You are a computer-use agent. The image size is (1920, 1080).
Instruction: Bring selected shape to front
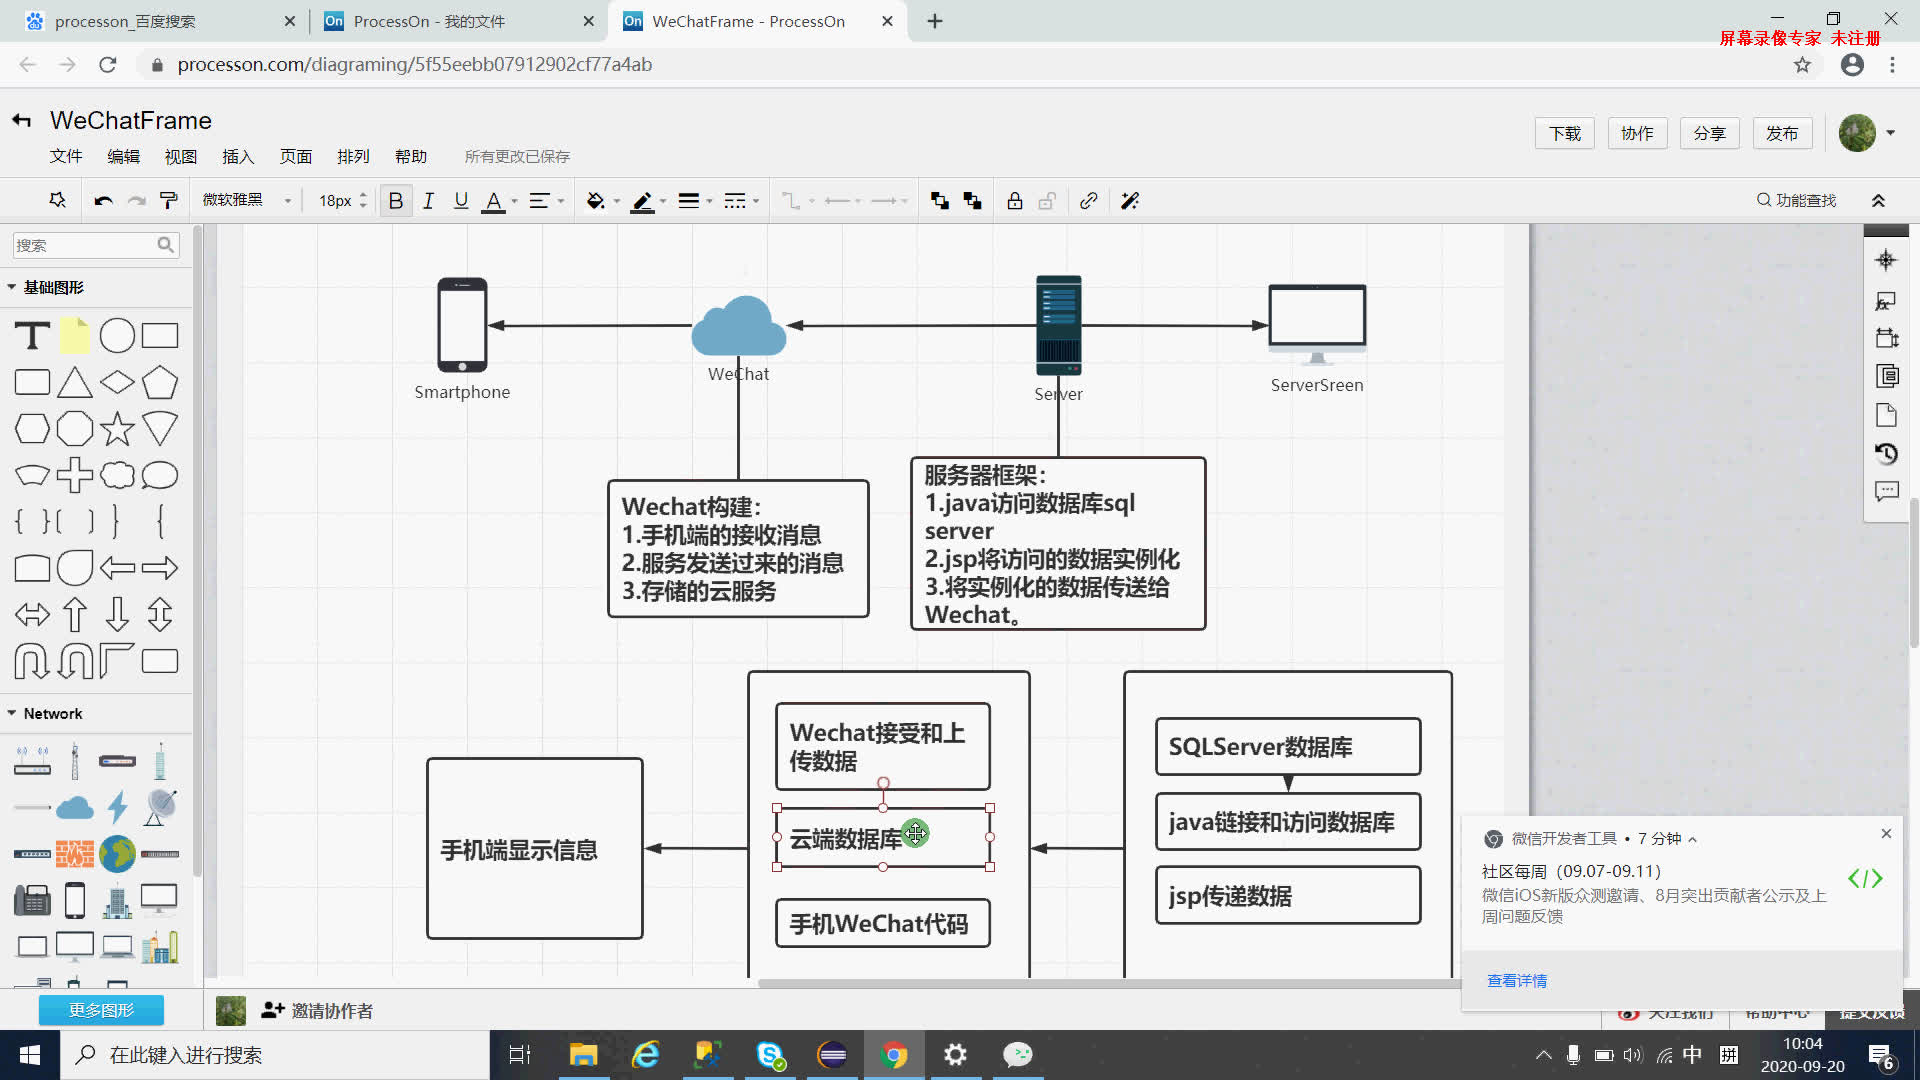pos(940,201)
